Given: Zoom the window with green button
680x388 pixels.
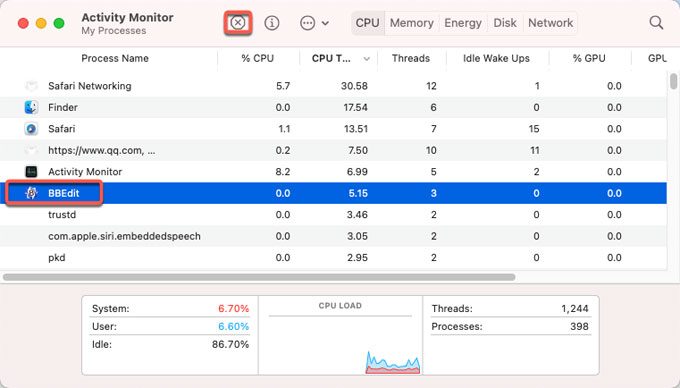Looking at the screenshot, I should click(59, 23).
